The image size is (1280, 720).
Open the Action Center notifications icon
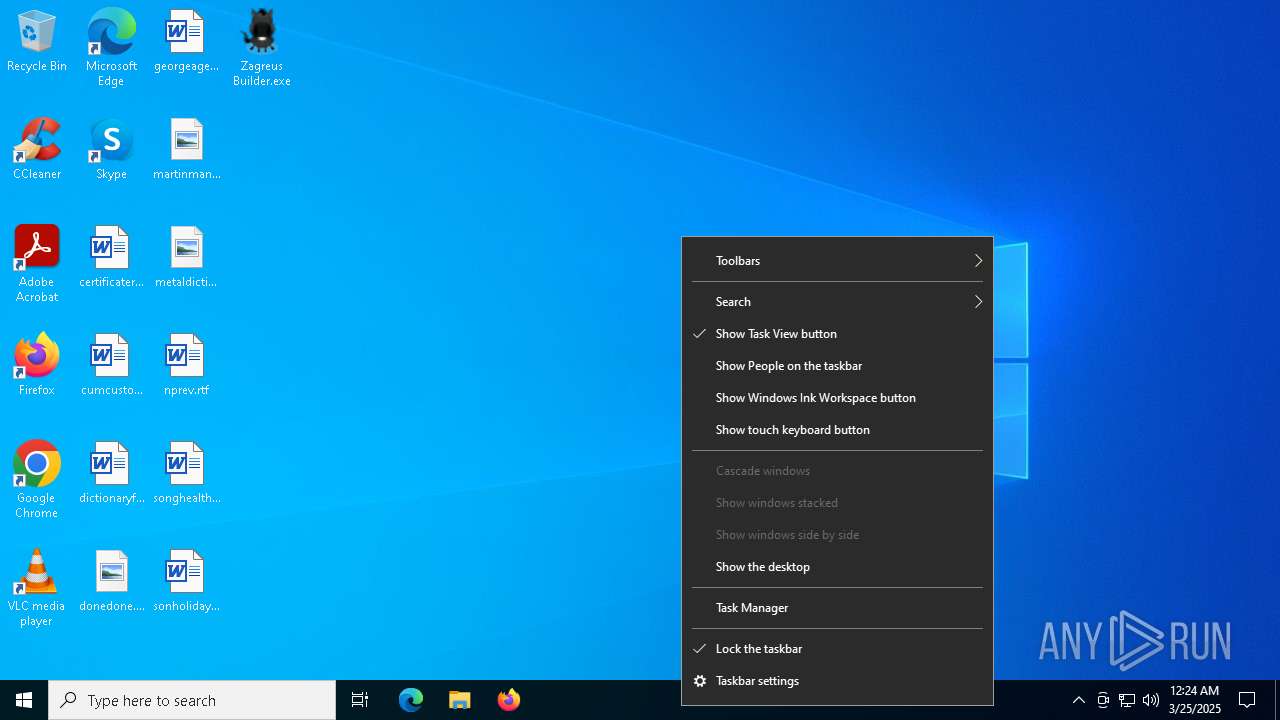tap(1248, 700)
